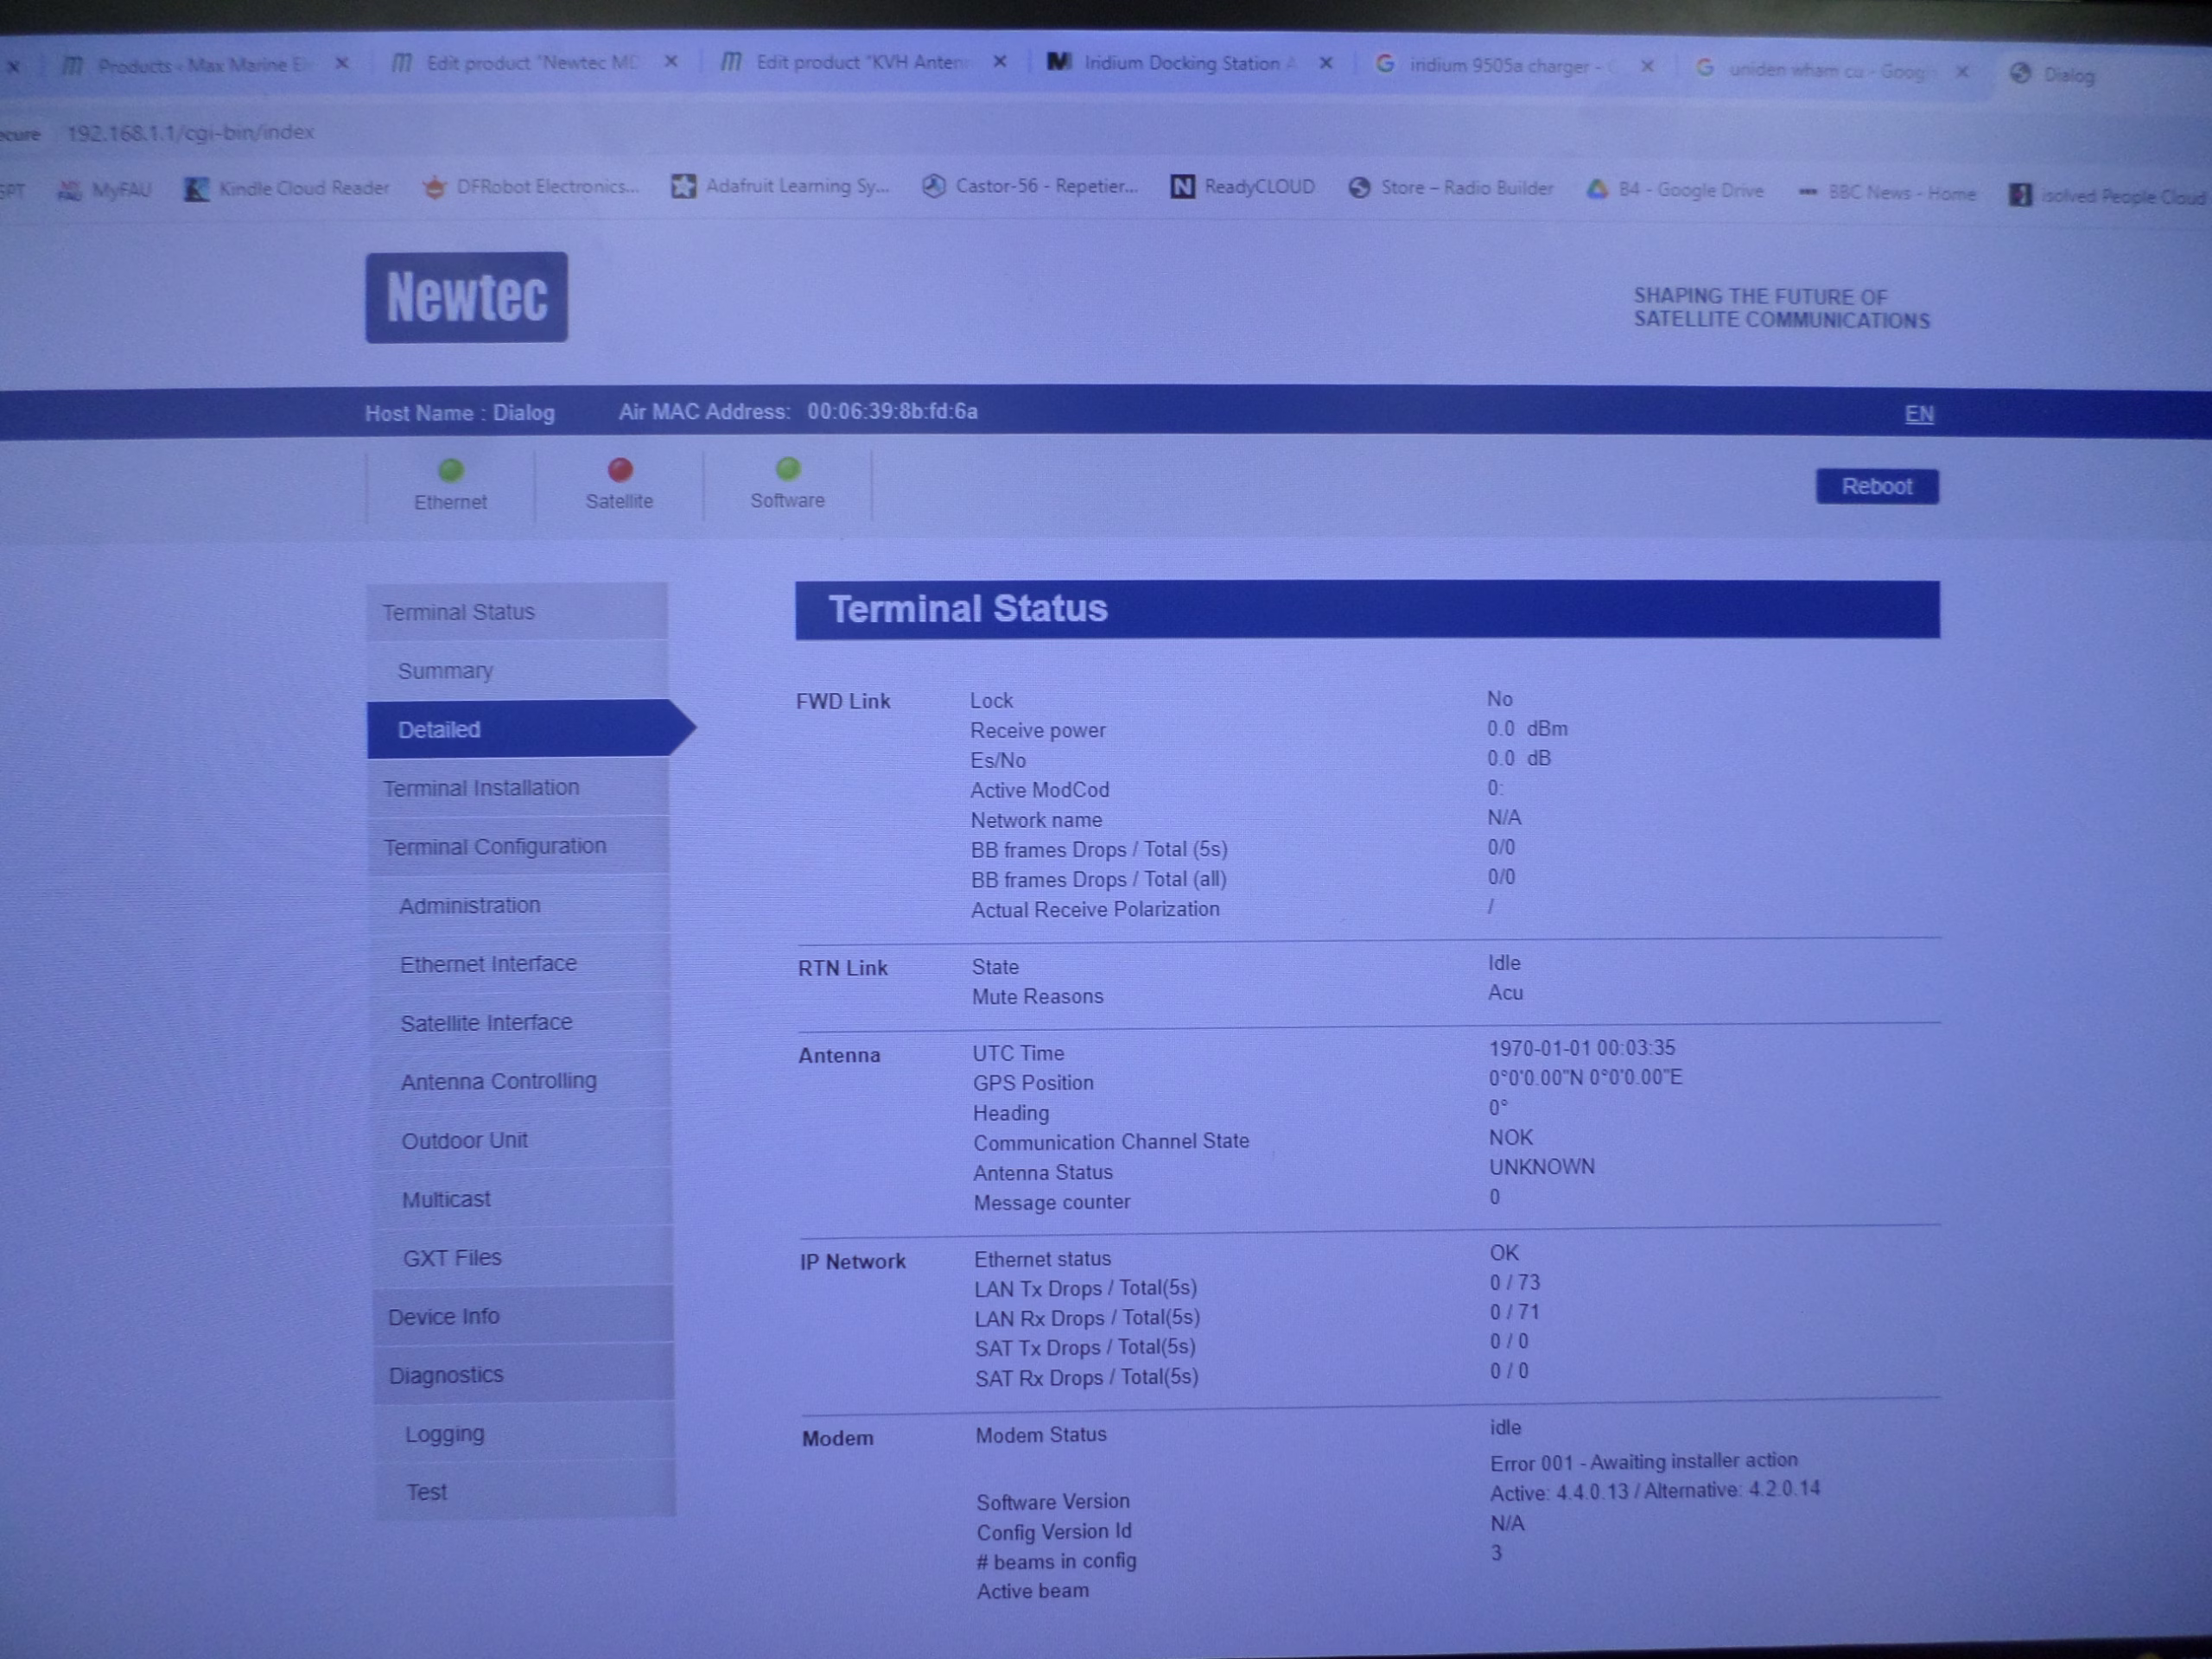Expand the Diagnostics sidebar section

tap(446, 1376)
